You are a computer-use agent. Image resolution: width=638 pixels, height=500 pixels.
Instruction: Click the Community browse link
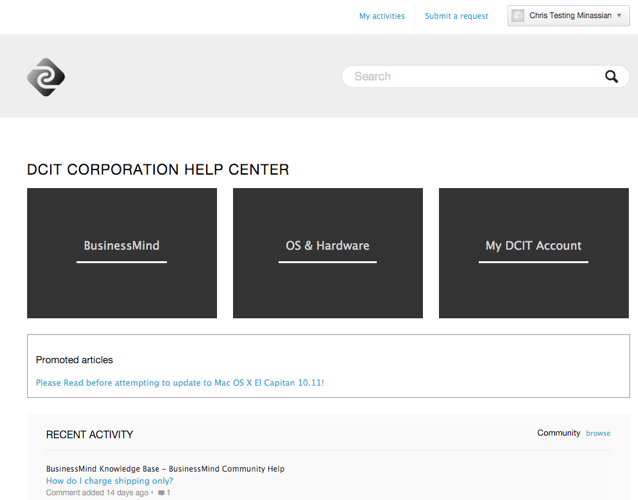[598, 433]
